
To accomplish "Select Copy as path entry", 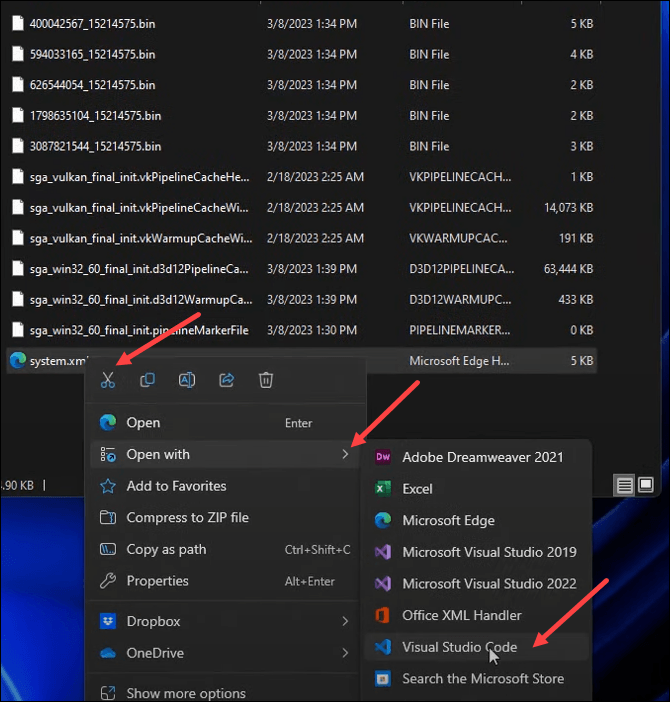I will click(166, 549).
